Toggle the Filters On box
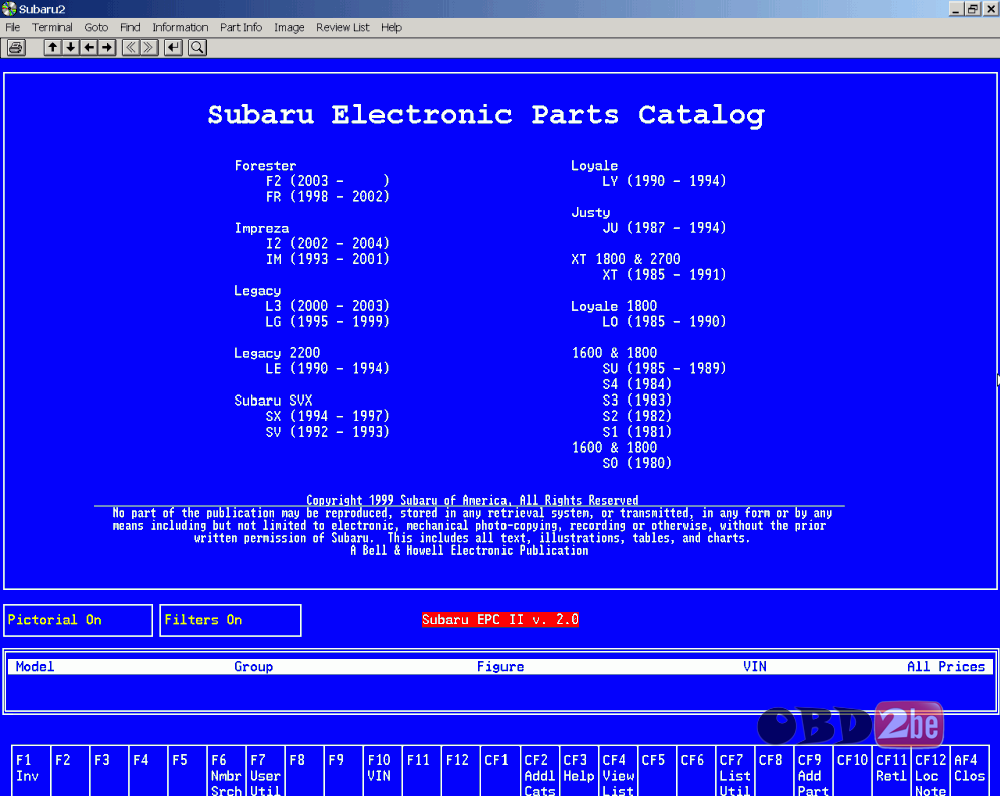 230,620
